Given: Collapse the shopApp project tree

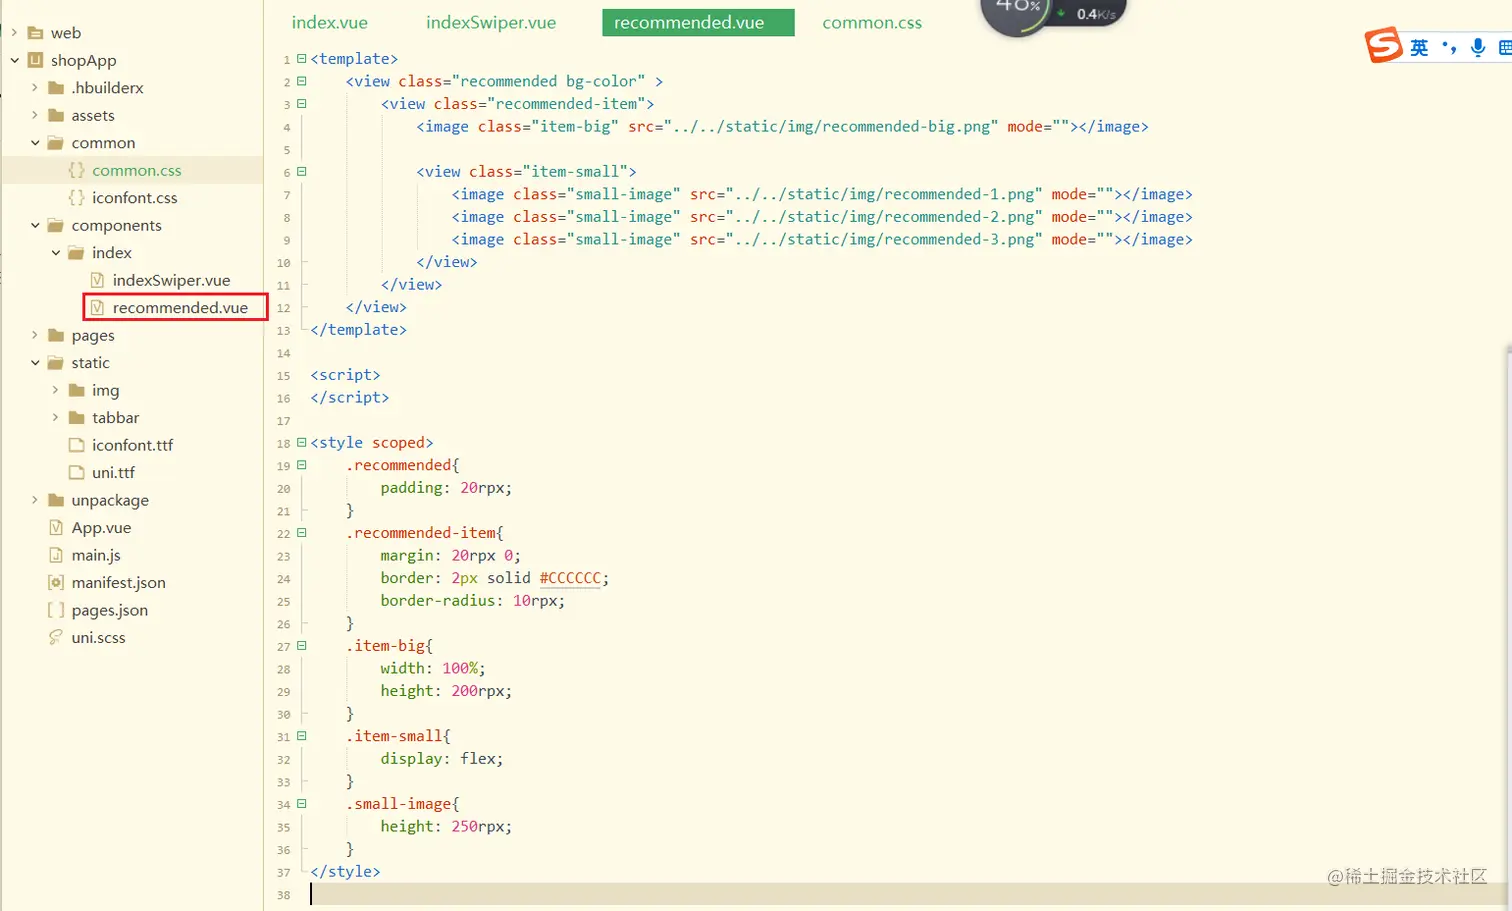Looking at the screenshot, I should click(x=14, y=60).
